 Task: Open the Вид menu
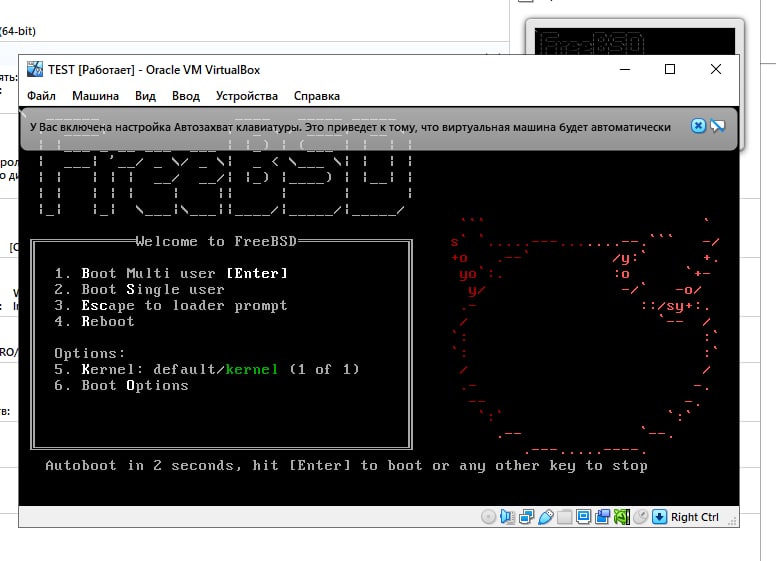pos(146,96)
